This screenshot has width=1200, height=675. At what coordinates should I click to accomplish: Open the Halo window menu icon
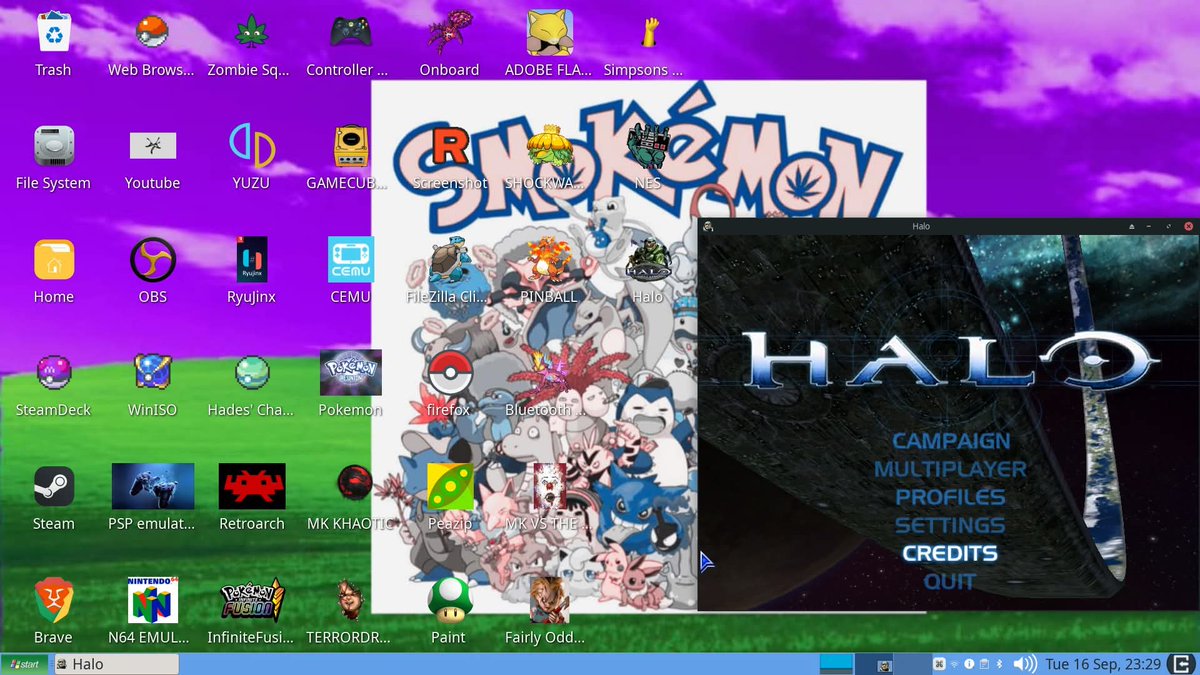tap(708, 226)
